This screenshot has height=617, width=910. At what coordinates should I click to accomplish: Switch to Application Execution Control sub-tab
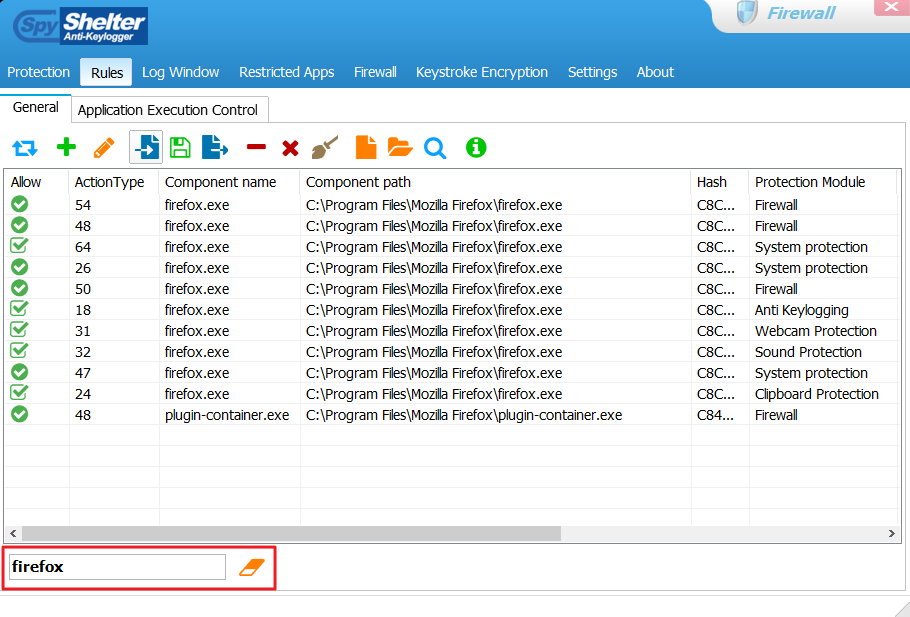[x=168, y=110]
